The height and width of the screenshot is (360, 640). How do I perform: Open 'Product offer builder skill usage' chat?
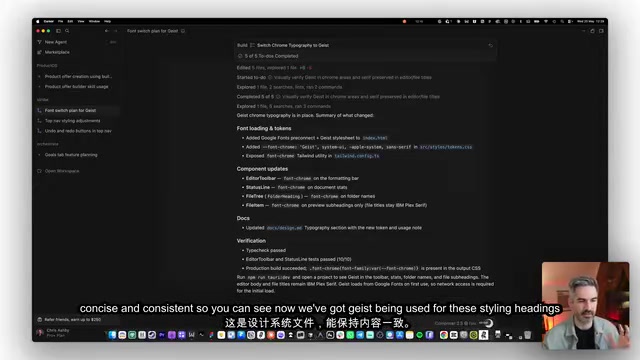[76, 87]
